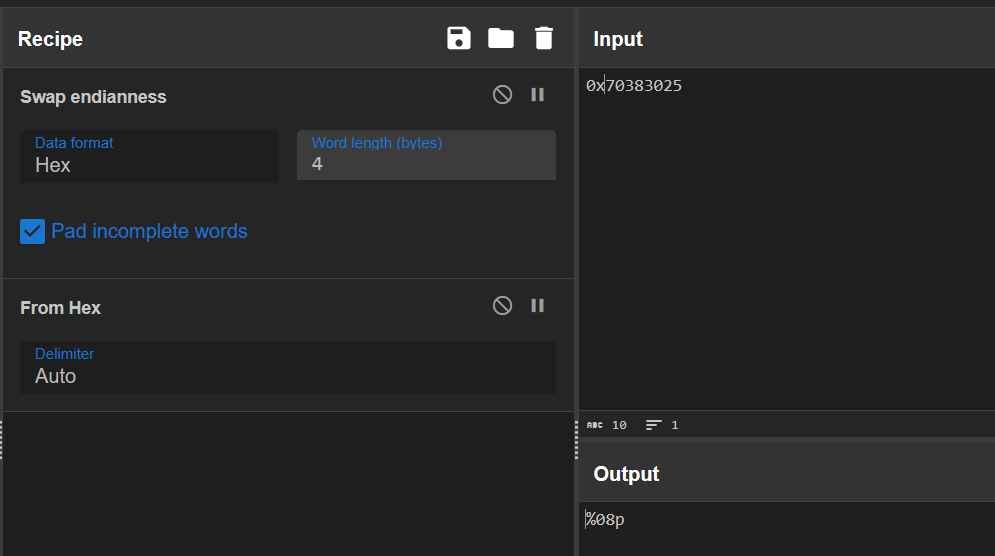Select the From Hex operation title
995x556 pixels.
(60, 308)
